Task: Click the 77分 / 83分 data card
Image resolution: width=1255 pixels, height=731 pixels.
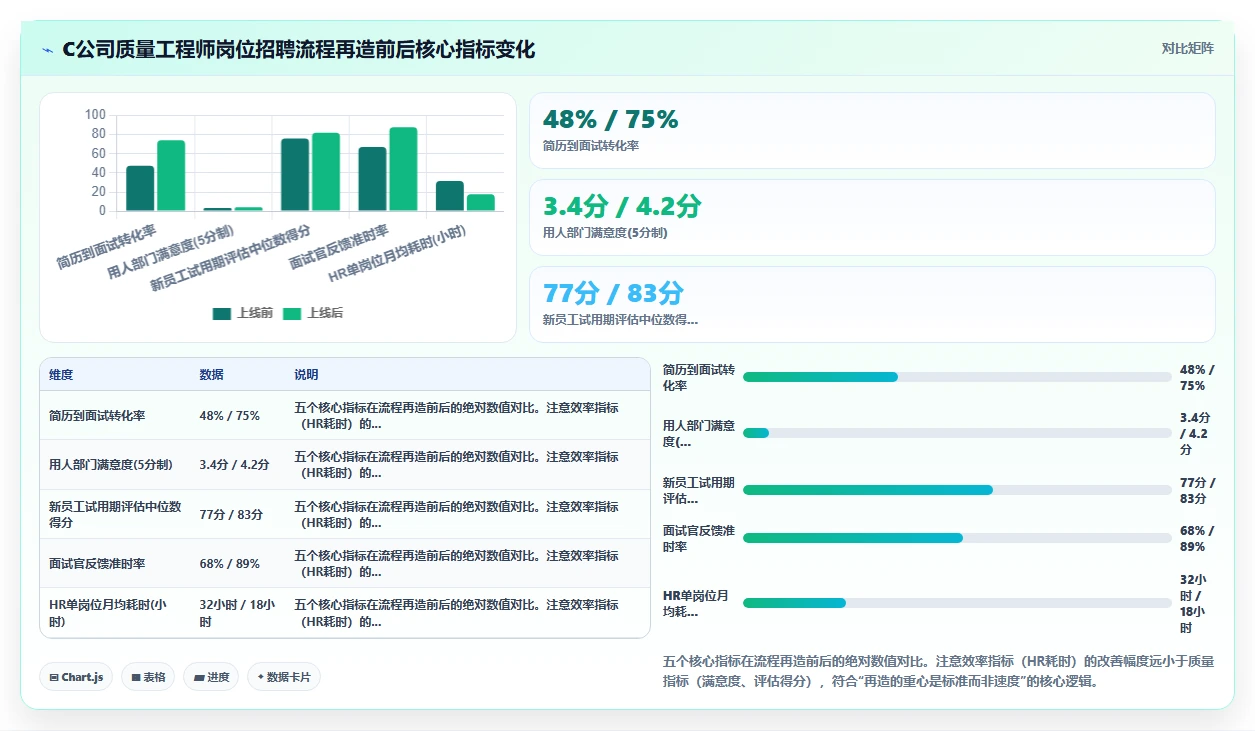Action: (x=872, y=304)
